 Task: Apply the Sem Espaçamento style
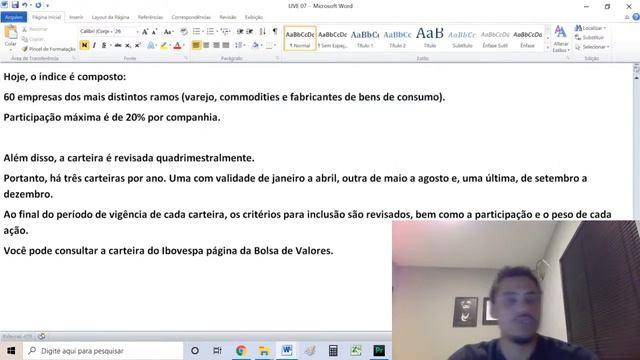coord(333,38)
